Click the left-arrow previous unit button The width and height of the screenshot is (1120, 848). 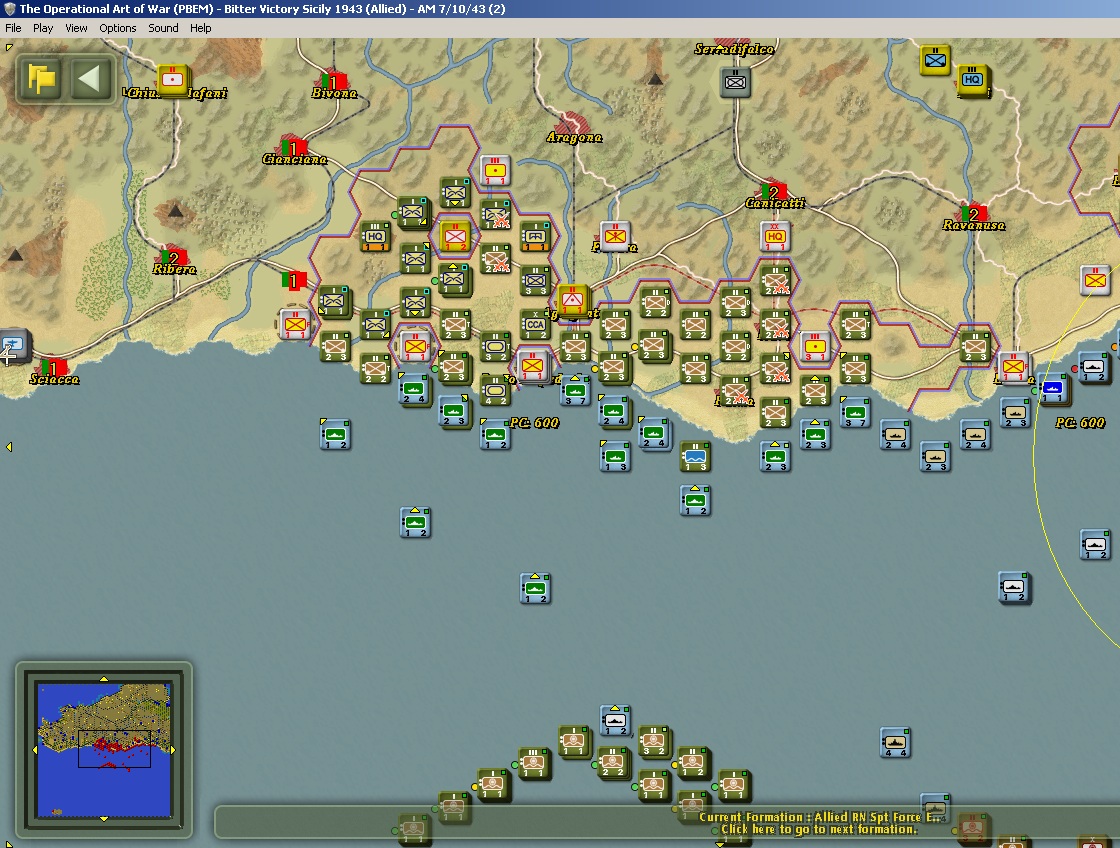point(90,78)
